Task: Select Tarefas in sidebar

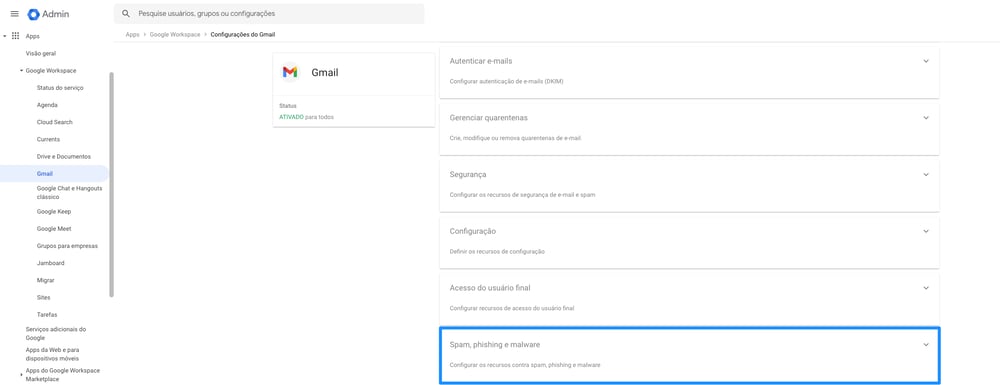Action: pyautogui.click(x=47, y=315)
